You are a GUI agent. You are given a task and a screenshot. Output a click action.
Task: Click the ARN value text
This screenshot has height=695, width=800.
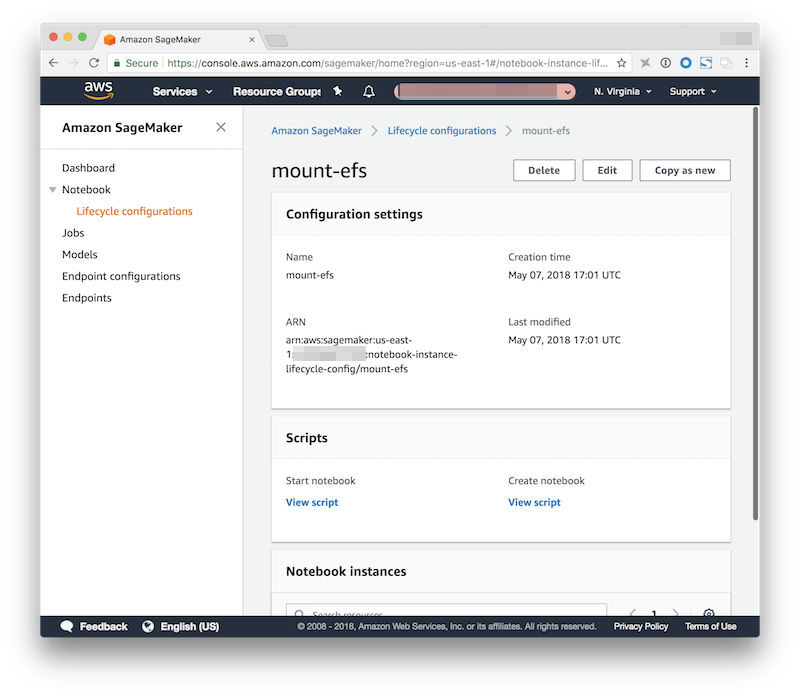coord(371,354)
